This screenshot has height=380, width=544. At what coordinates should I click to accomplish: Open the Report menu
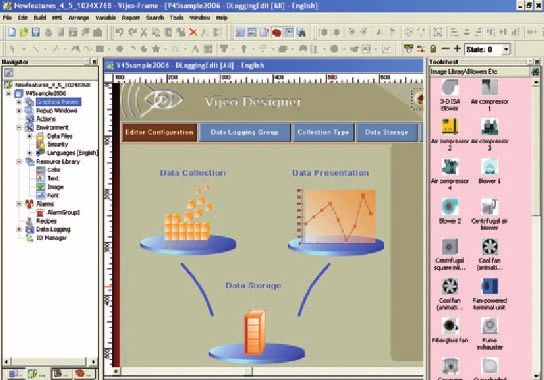point(130,17)
